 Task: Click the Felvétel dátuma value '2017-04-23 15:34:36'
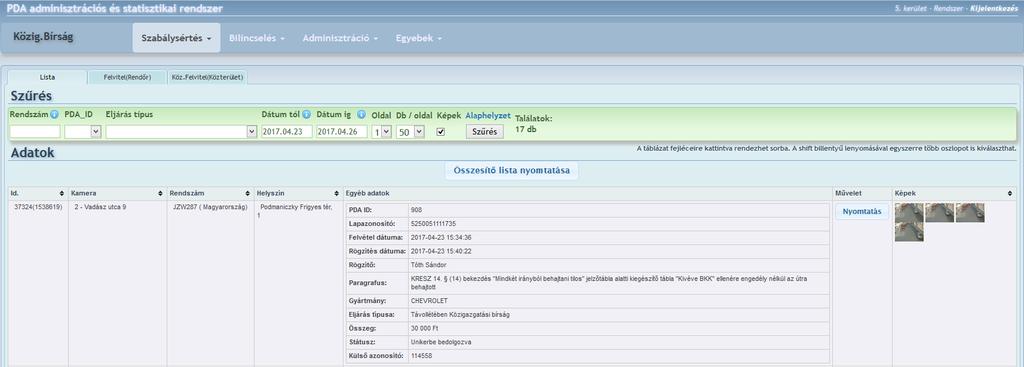(x=441, y=237)
